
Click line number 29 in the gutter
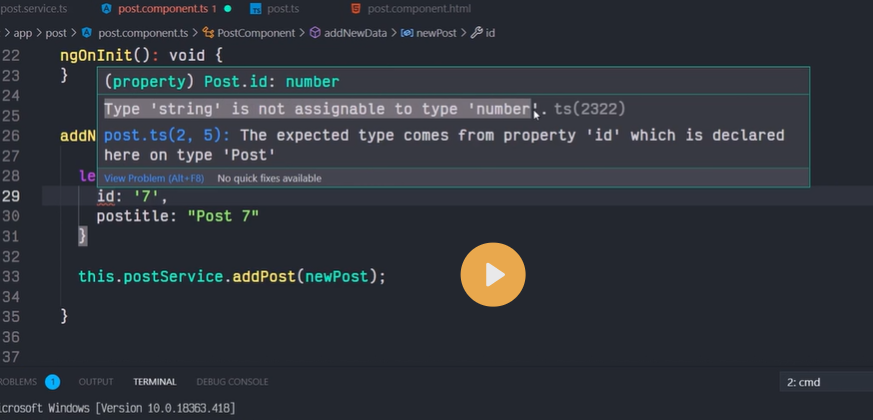pos(11,196)
